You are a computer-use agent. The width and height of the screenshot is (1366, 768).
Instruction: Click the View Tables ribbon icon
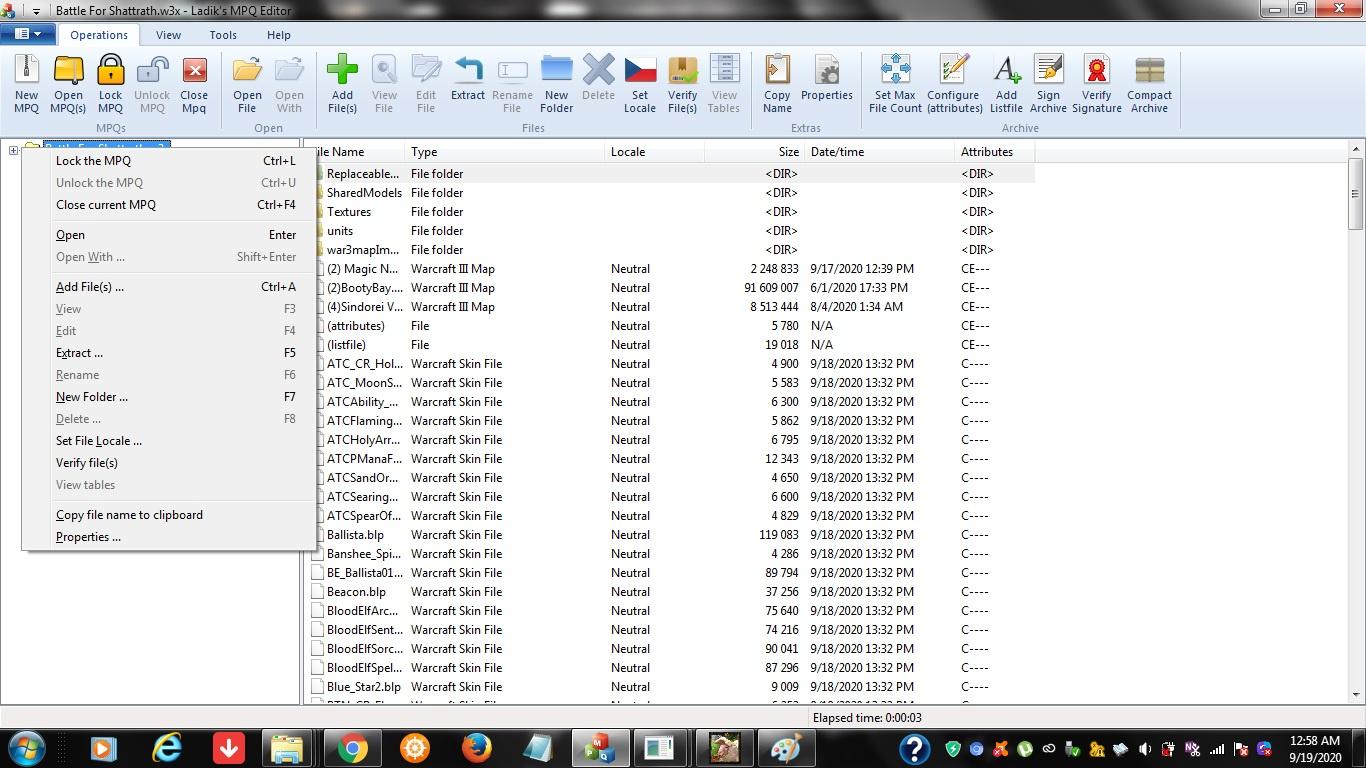pyautogui.click(x=724, y=84)
